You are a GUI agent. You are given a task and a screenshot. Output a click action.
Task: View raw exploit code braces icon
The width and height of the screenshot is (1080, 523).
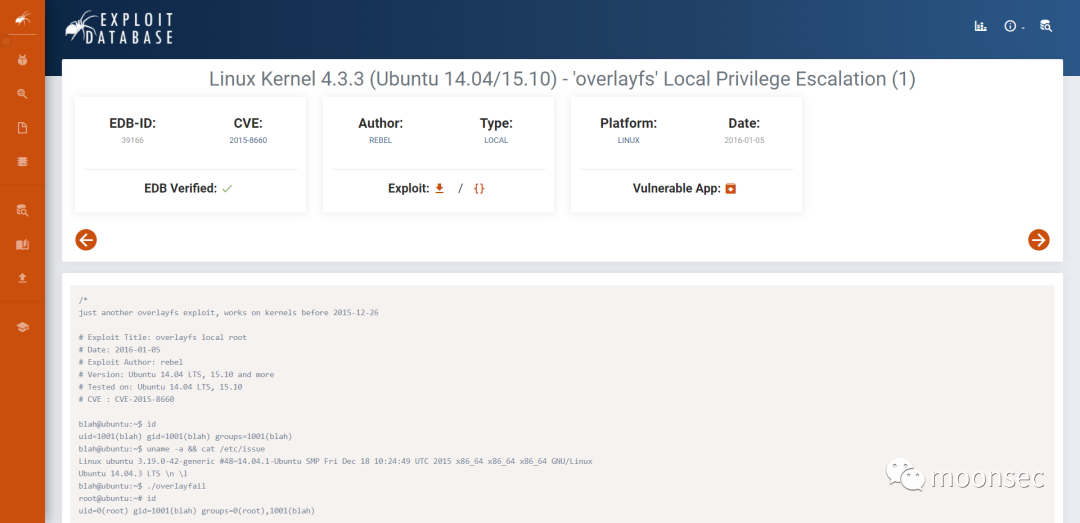(479, 188)
